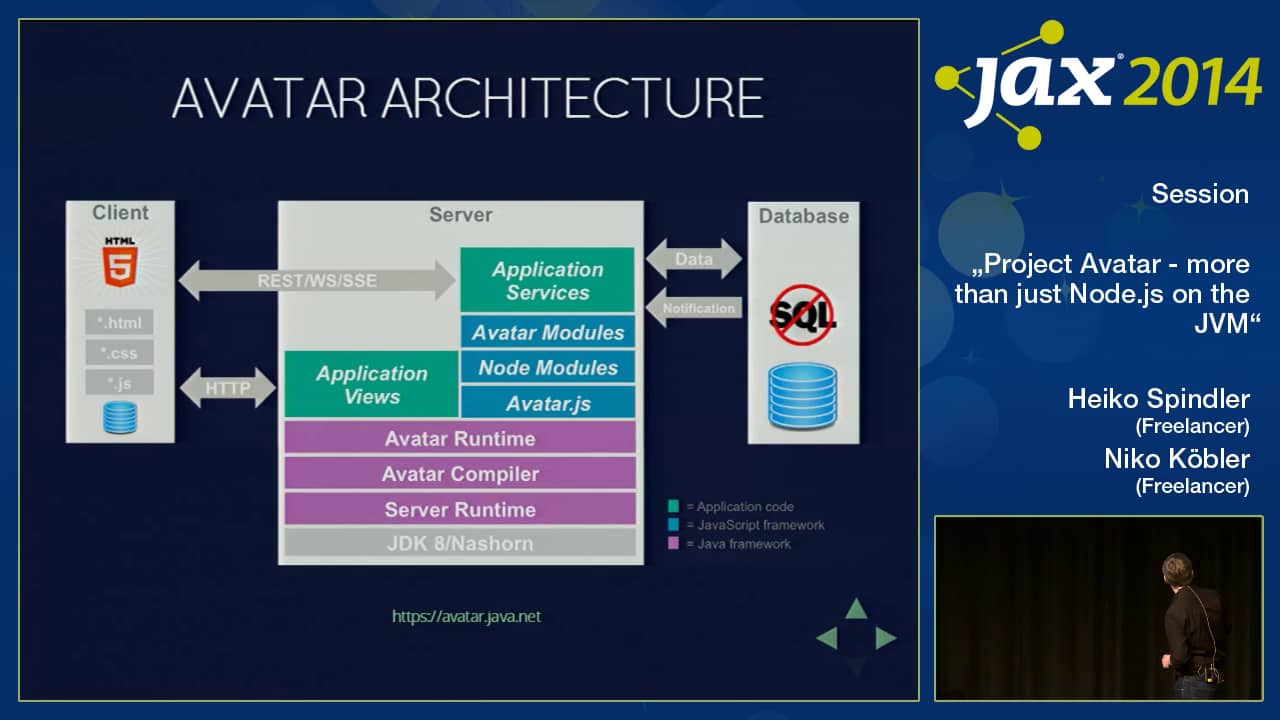Click the Client heading
The width and height of the screenshot is (1280, 720).
[x=120, y=213]
